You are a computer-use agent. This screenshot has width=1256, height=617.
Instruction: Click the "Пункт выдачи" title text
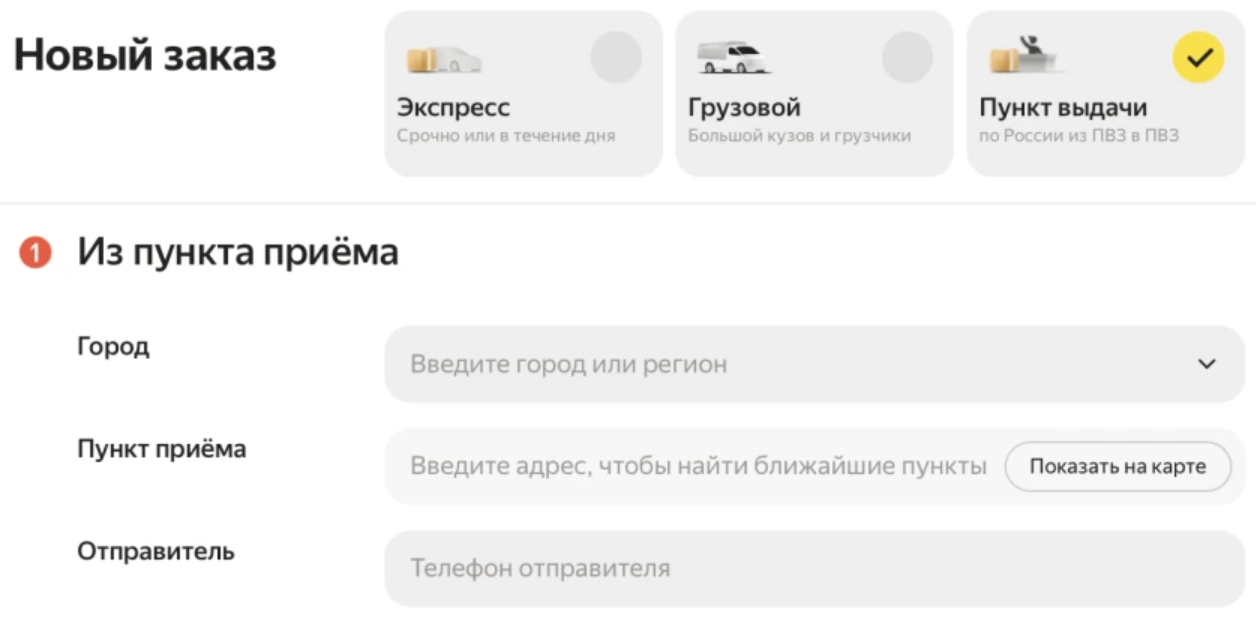[1063, 108]
